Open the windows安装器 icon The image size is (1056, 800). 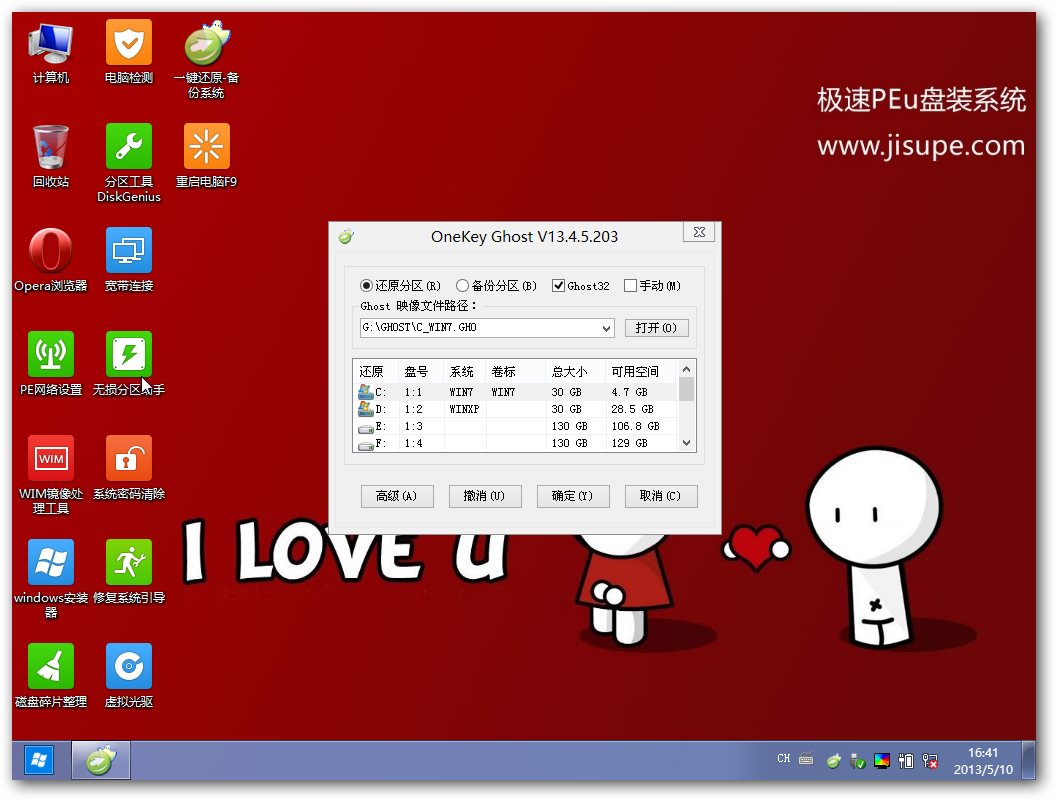click(x=51, y=580)
